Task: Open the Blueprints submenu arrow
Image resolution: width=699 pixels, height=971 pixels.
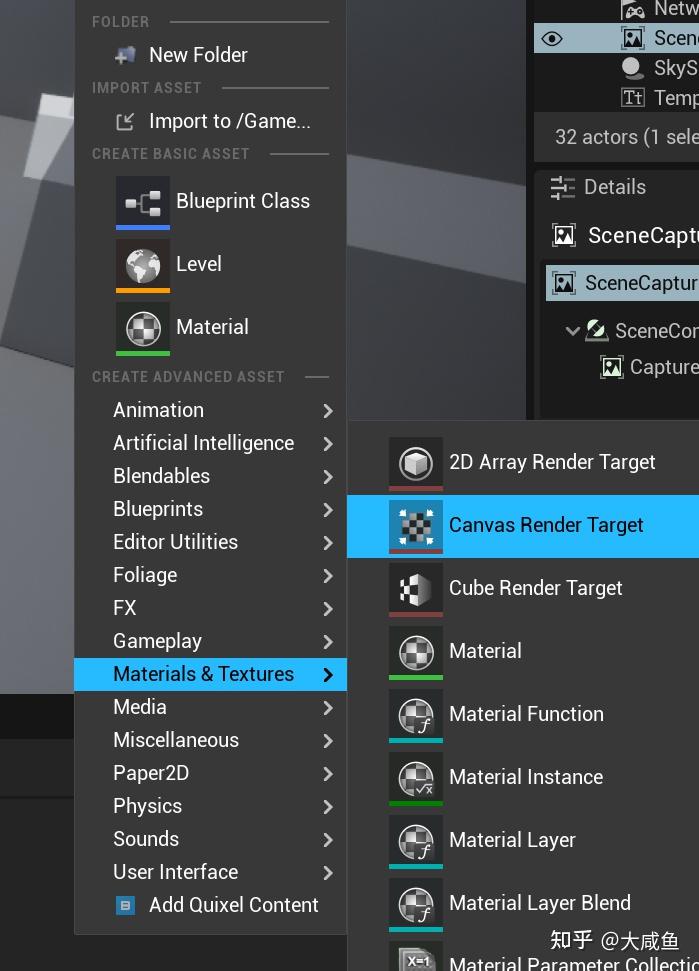Action: [x=328, y=510]
